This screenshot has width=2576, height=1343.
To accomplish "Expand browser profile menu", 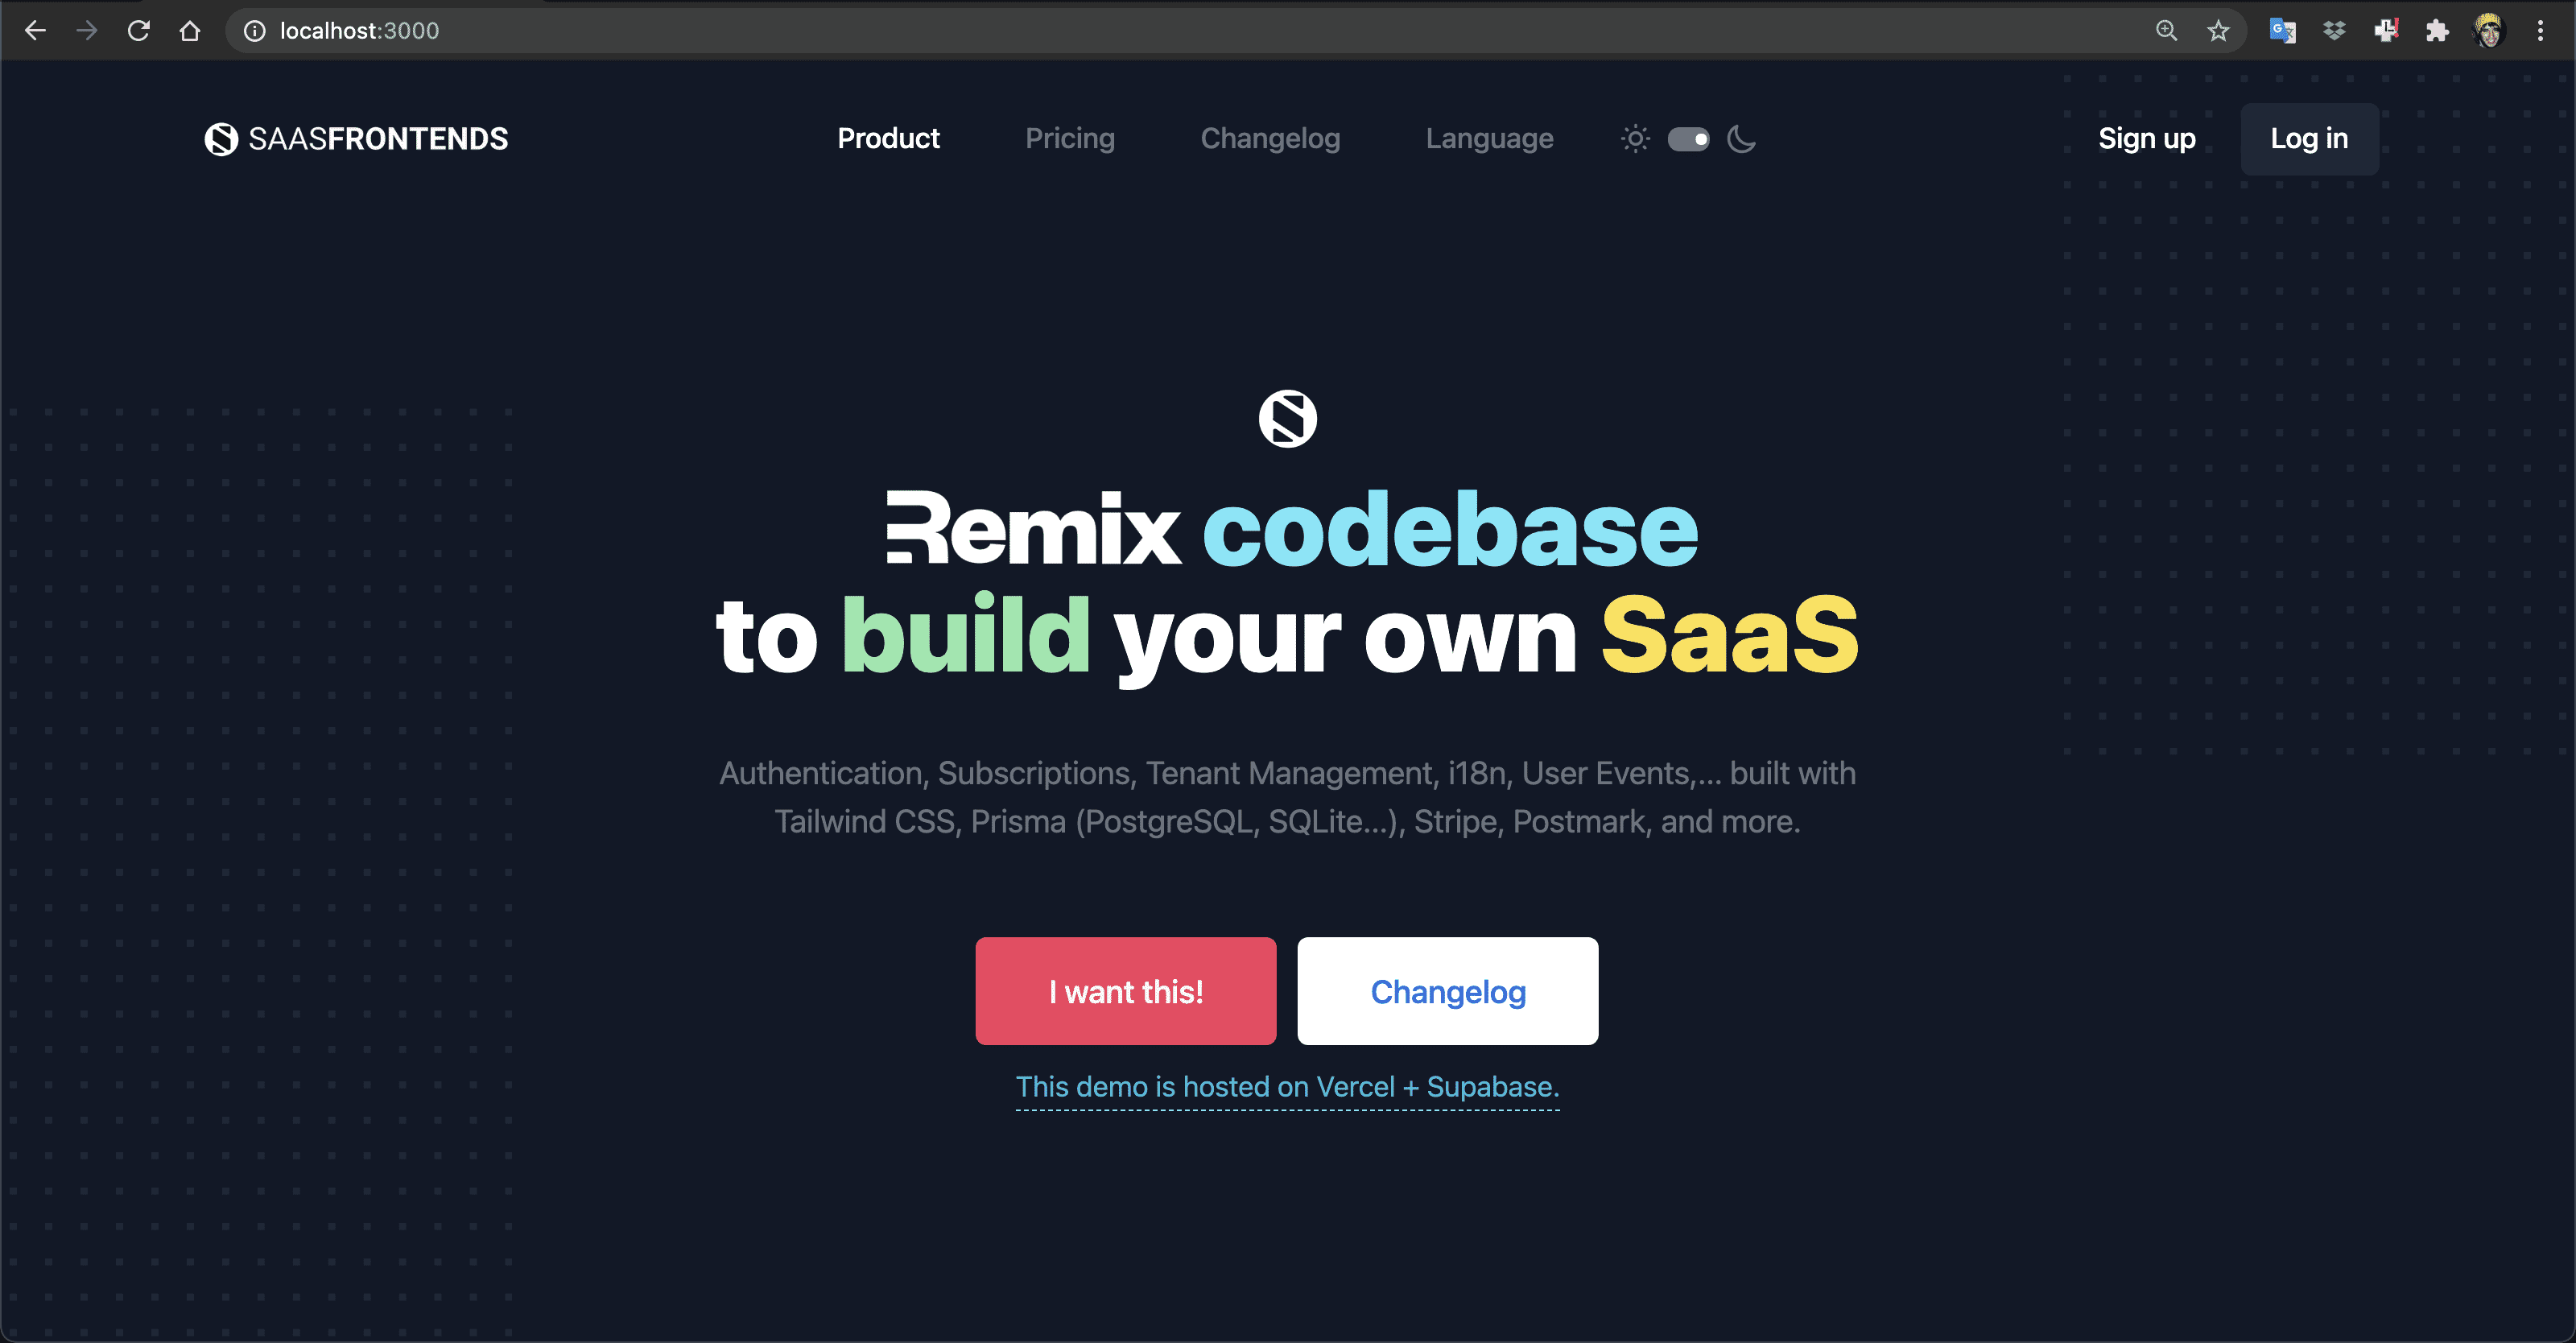I will [2491, 29].
